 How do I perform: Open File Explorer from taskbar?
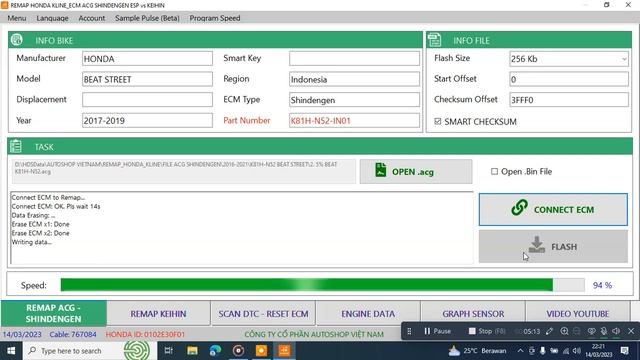pyautogui.click(x=192, y=351)
